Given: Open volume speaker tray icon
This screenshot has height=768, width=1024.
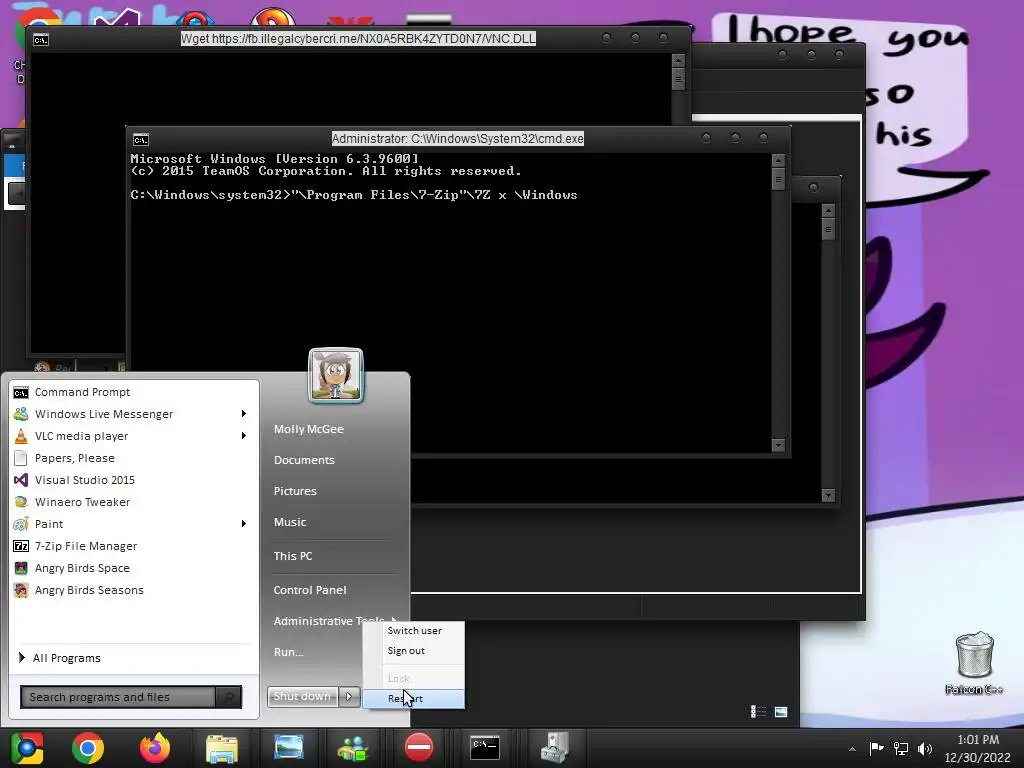Looking at the screenshot, I should point(925,748).
